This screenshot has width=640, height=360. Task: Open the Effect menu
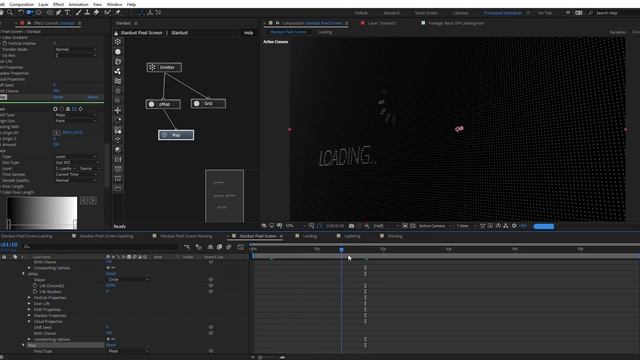[58, 4]
